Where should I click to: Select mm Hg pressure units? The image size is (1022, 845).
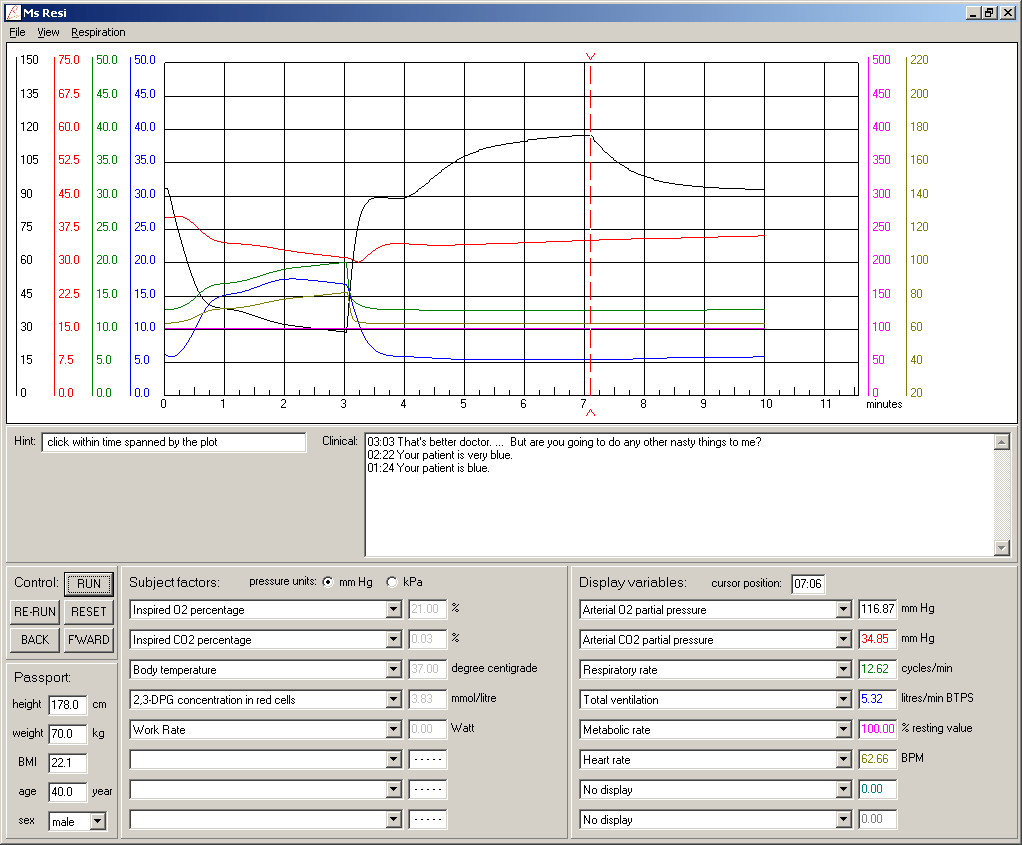coord(329,583)
